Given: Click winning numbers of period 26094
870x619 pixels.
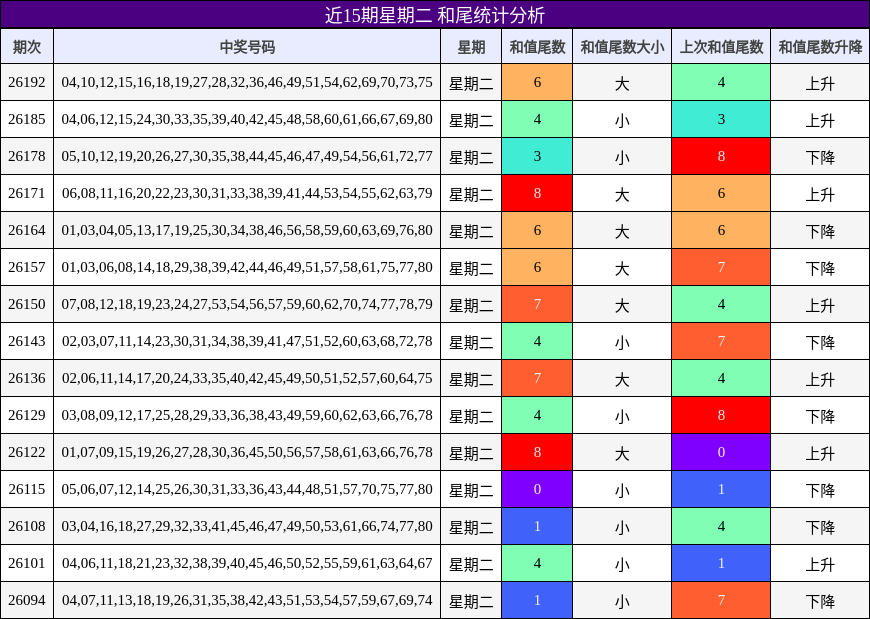Looking at the screenshot, I should pos(247,600).
